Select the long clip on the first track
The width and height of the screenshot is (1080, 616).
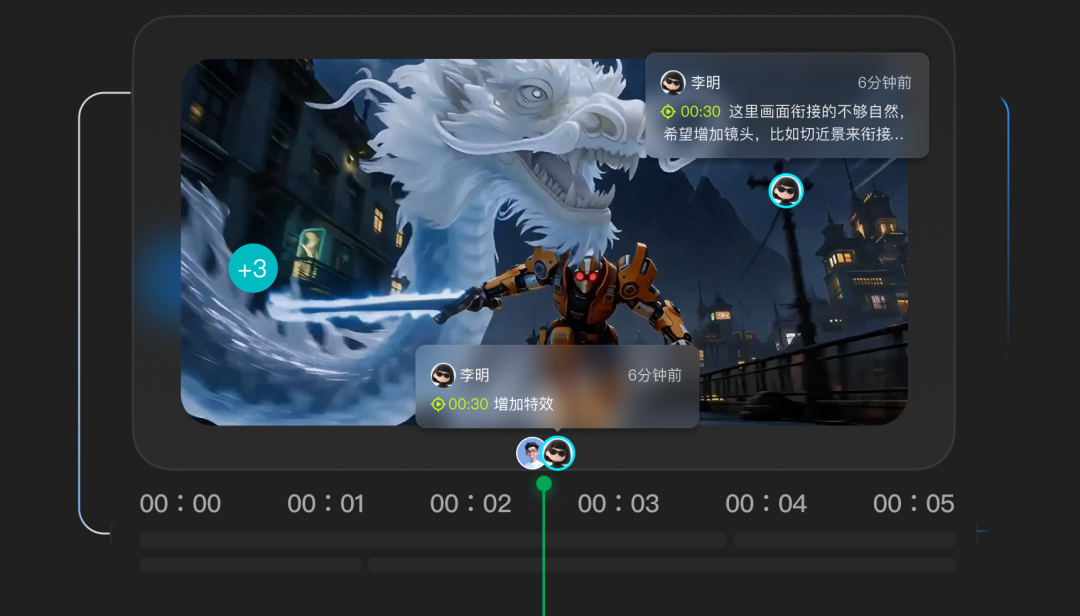(x=432, y=540)
